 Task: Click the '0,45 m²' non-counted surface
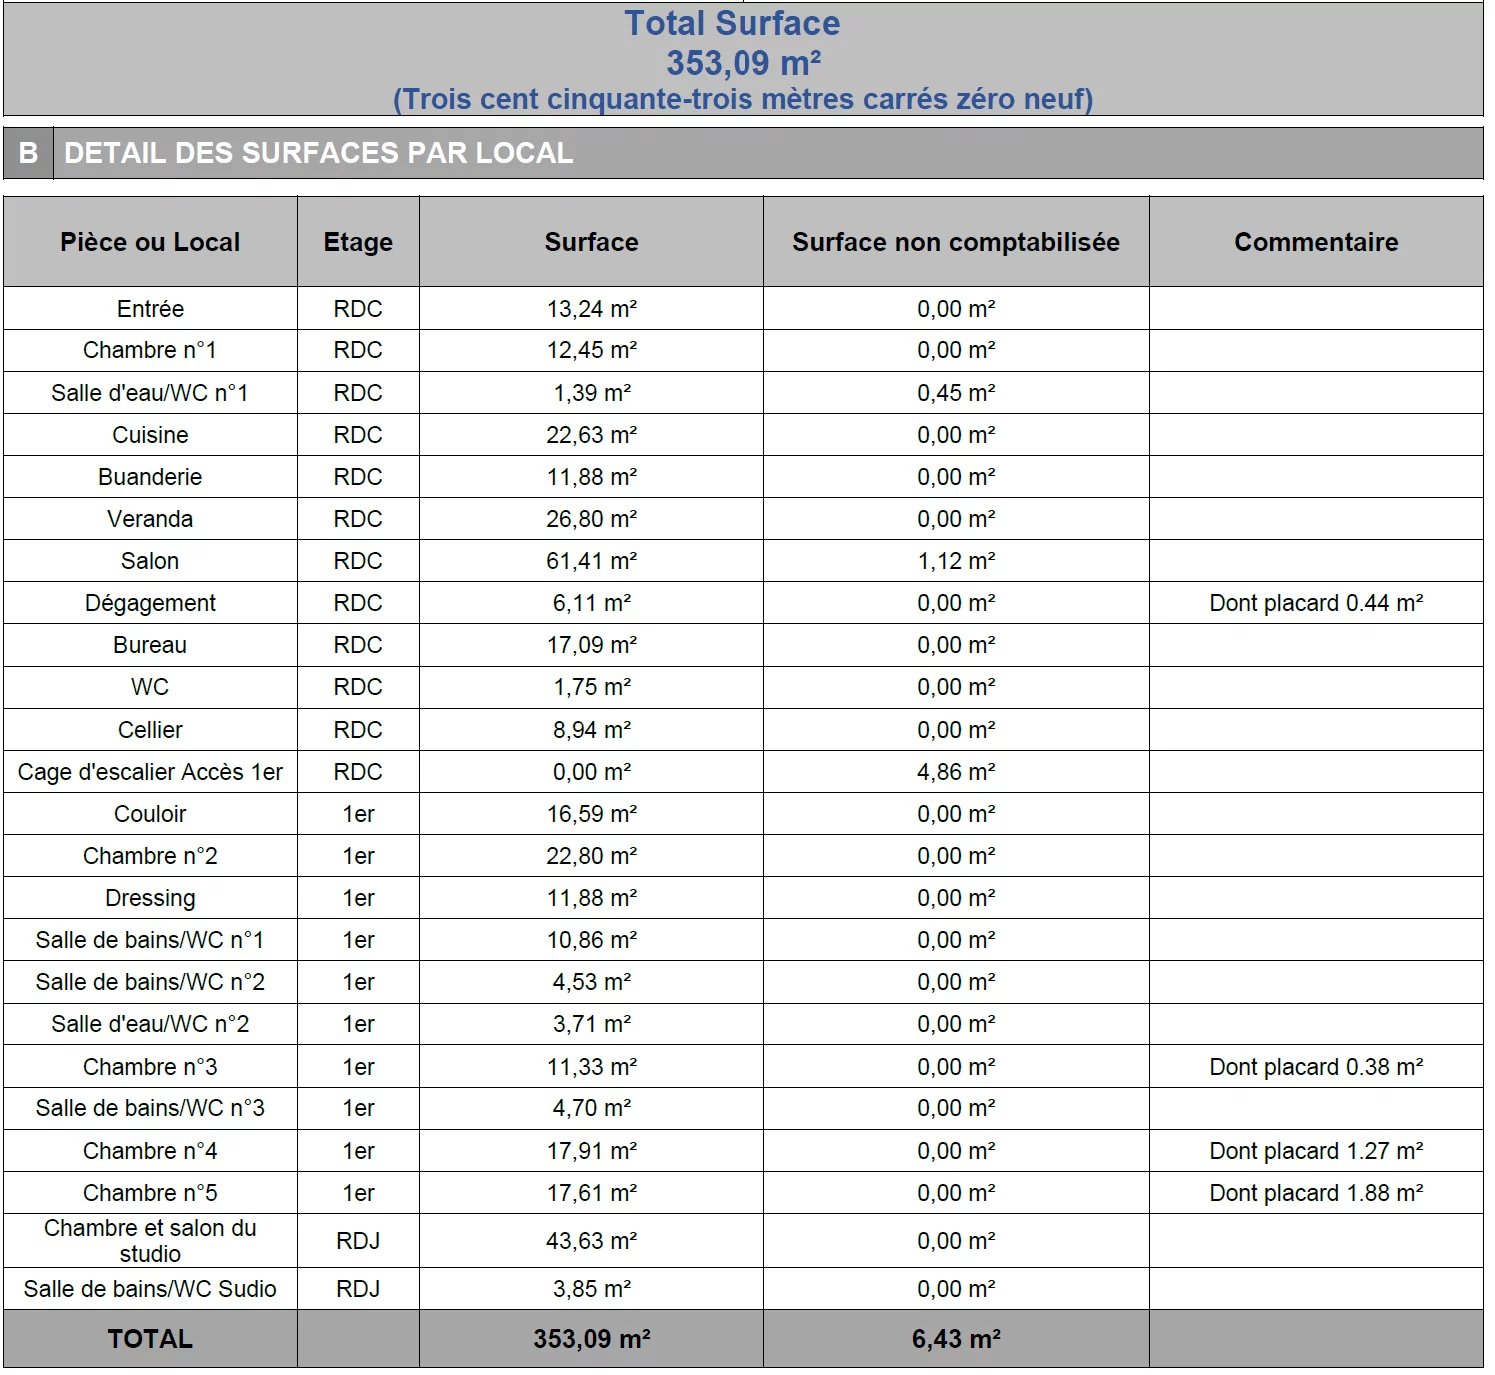(956, 393)
